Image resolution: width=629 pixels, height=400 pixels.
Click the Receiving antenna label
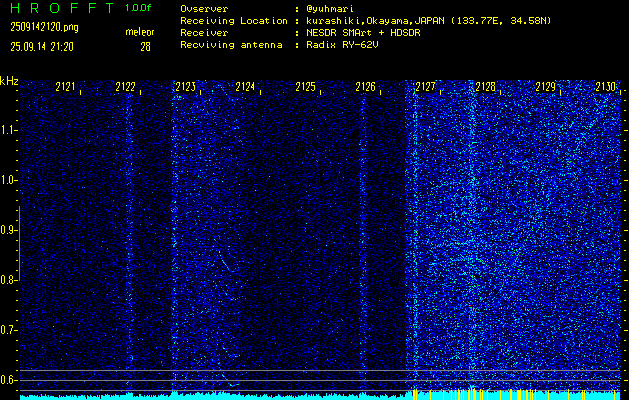(231, 45)
